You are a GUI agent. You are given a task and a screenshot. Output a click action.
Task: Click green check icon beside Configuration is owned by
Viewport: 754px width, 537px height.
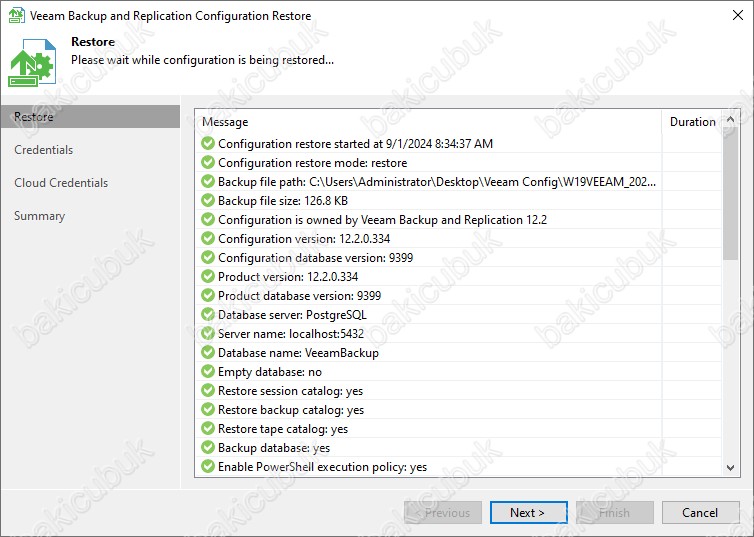(x=208, y=219)
